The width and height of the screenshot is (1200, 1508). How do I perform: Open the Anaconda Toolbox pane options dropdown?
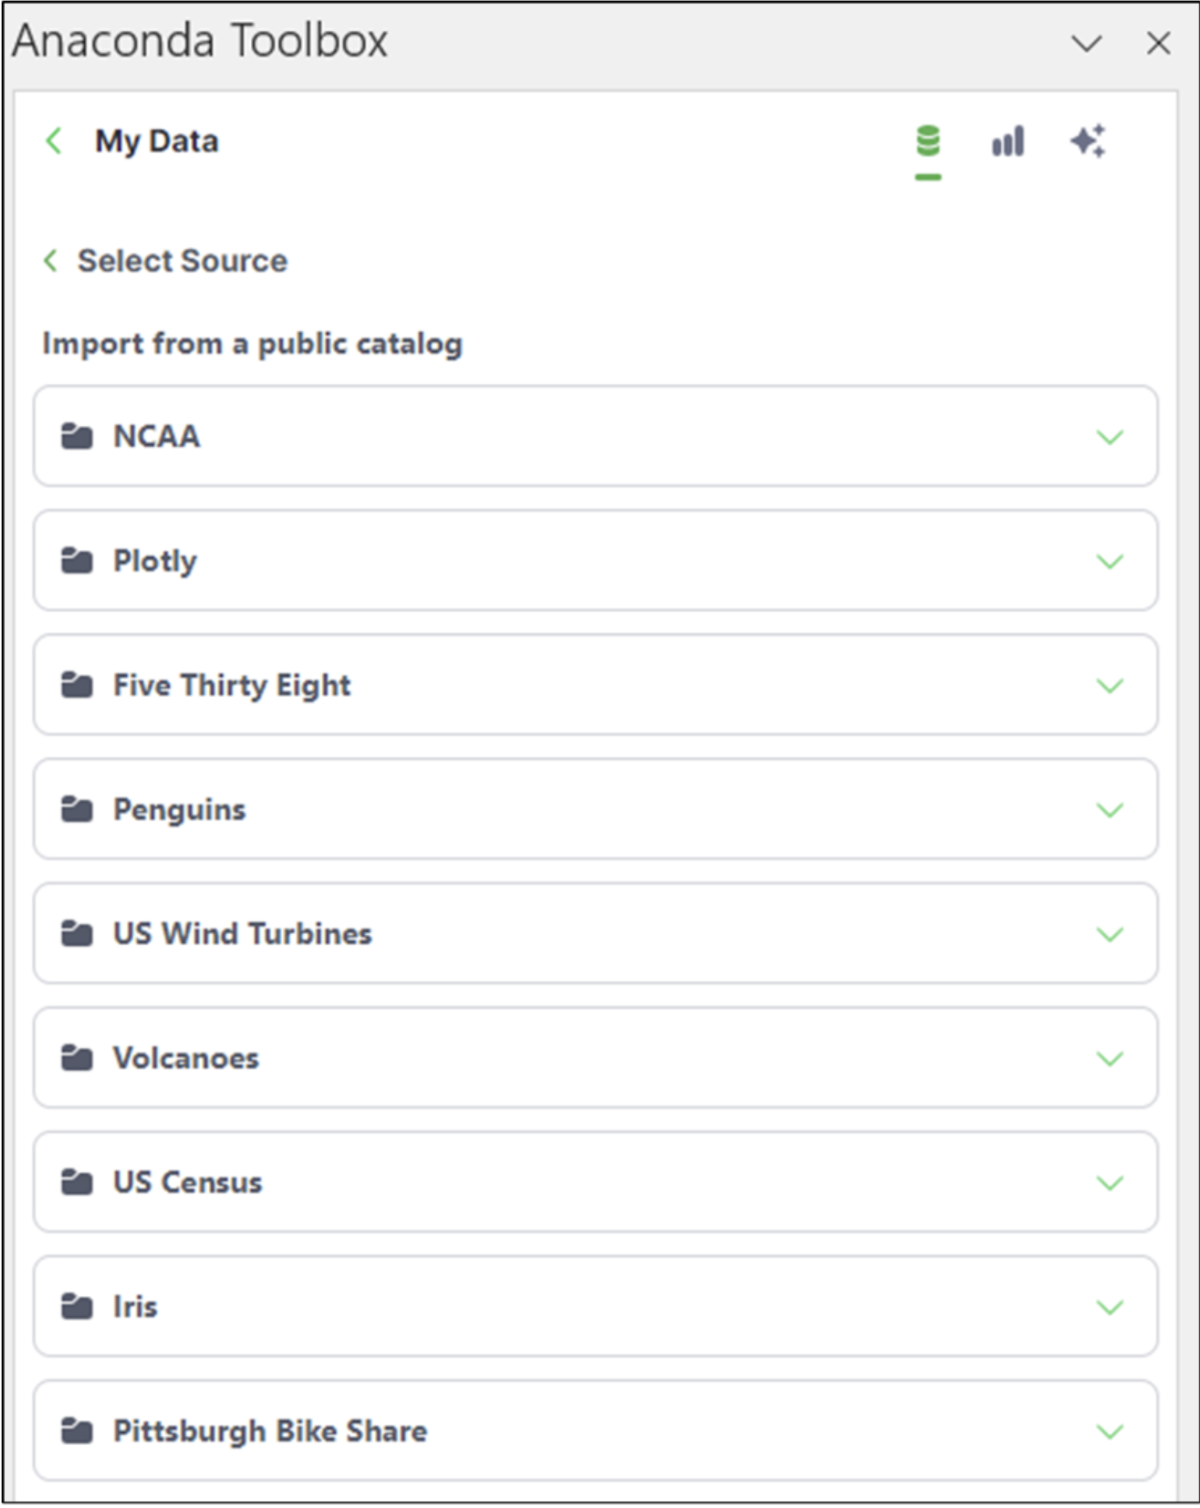pos(1086,43)
